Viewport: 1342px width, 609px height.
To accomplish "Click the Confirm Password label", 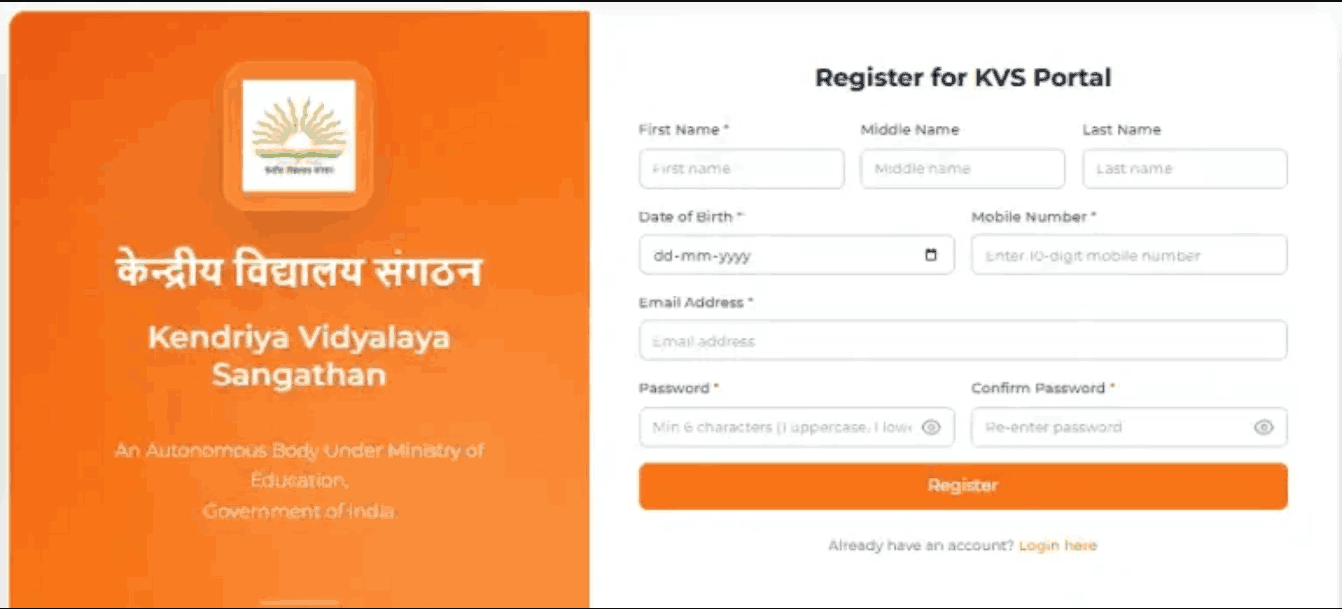I will 1040,388.
